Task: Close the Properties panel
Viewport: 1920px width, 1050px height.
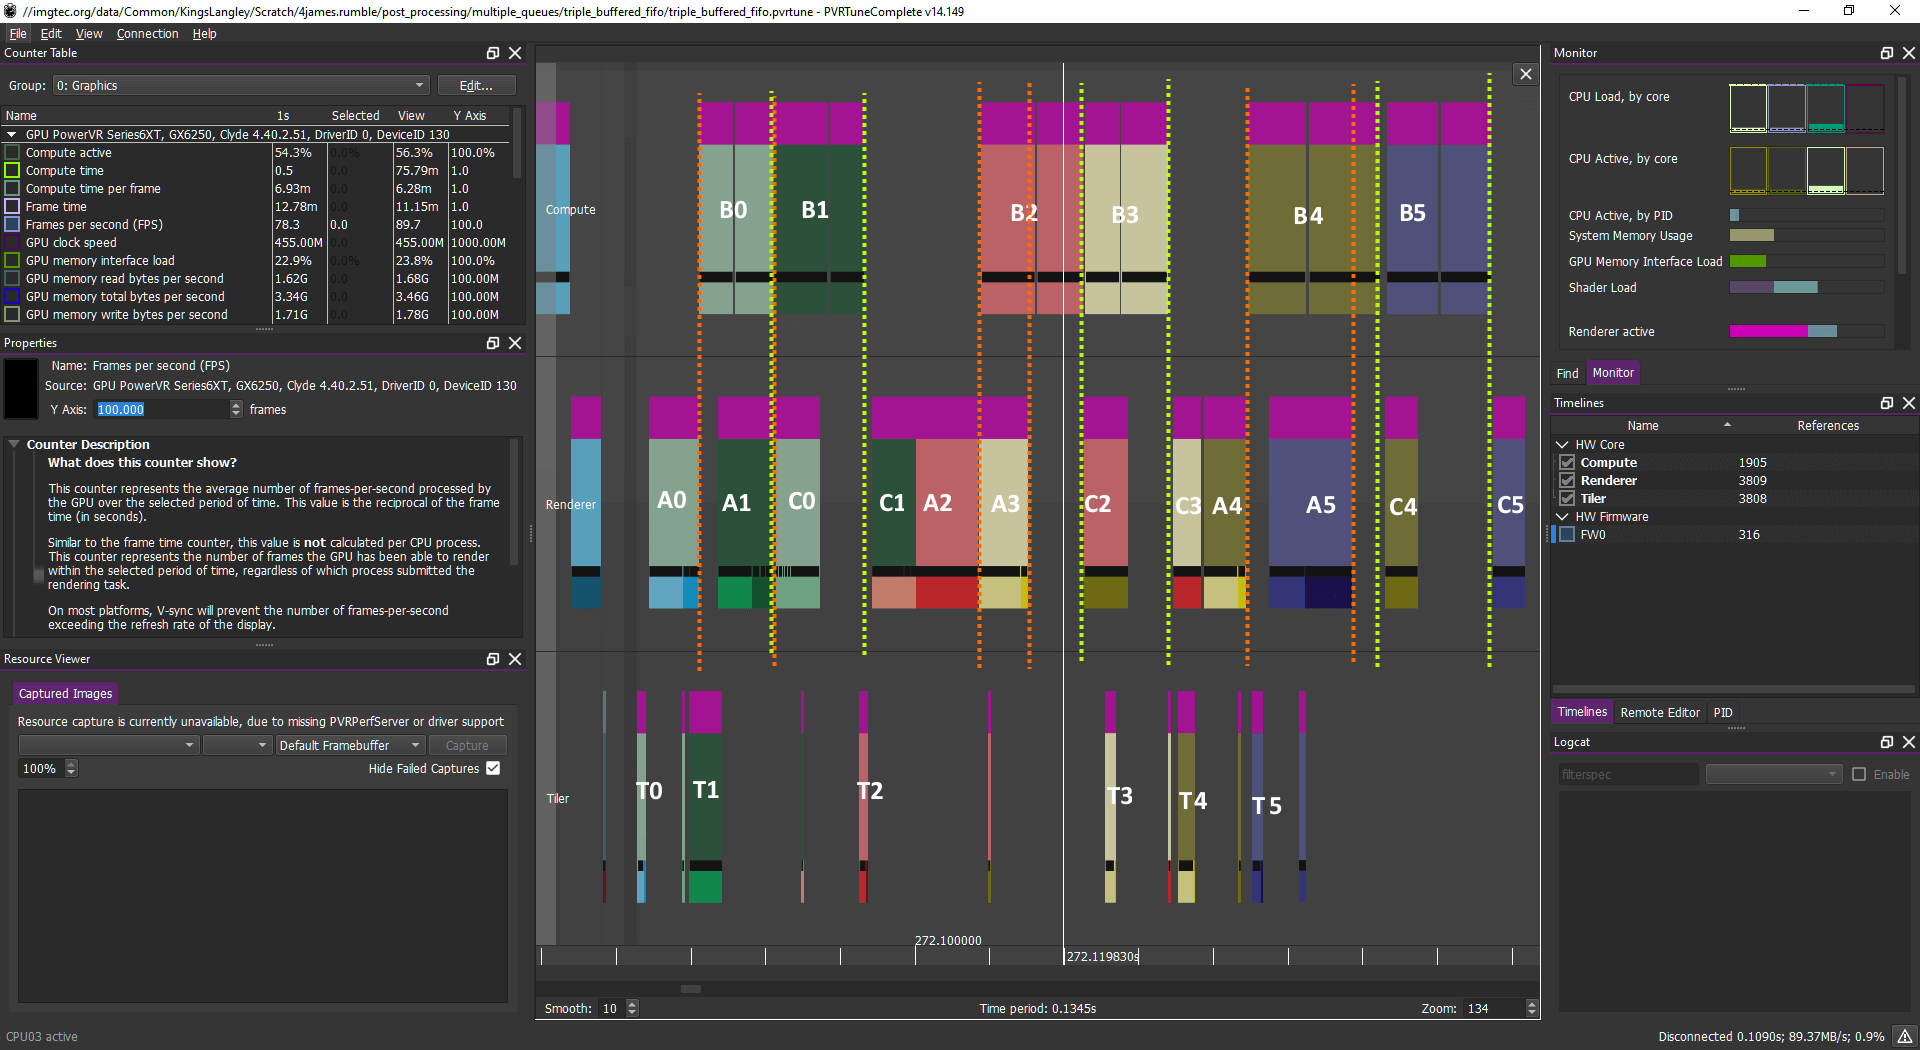Action: pos(515,343)
